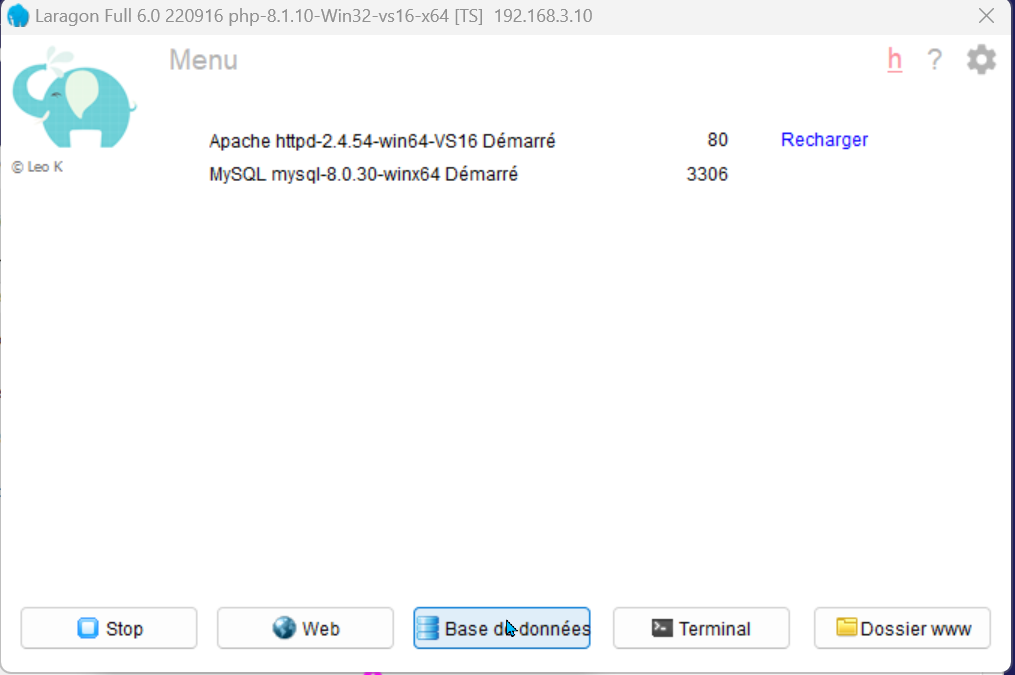Open the settings gear icon
This screenshot has height=675, width=1015.
coord(981,60)
